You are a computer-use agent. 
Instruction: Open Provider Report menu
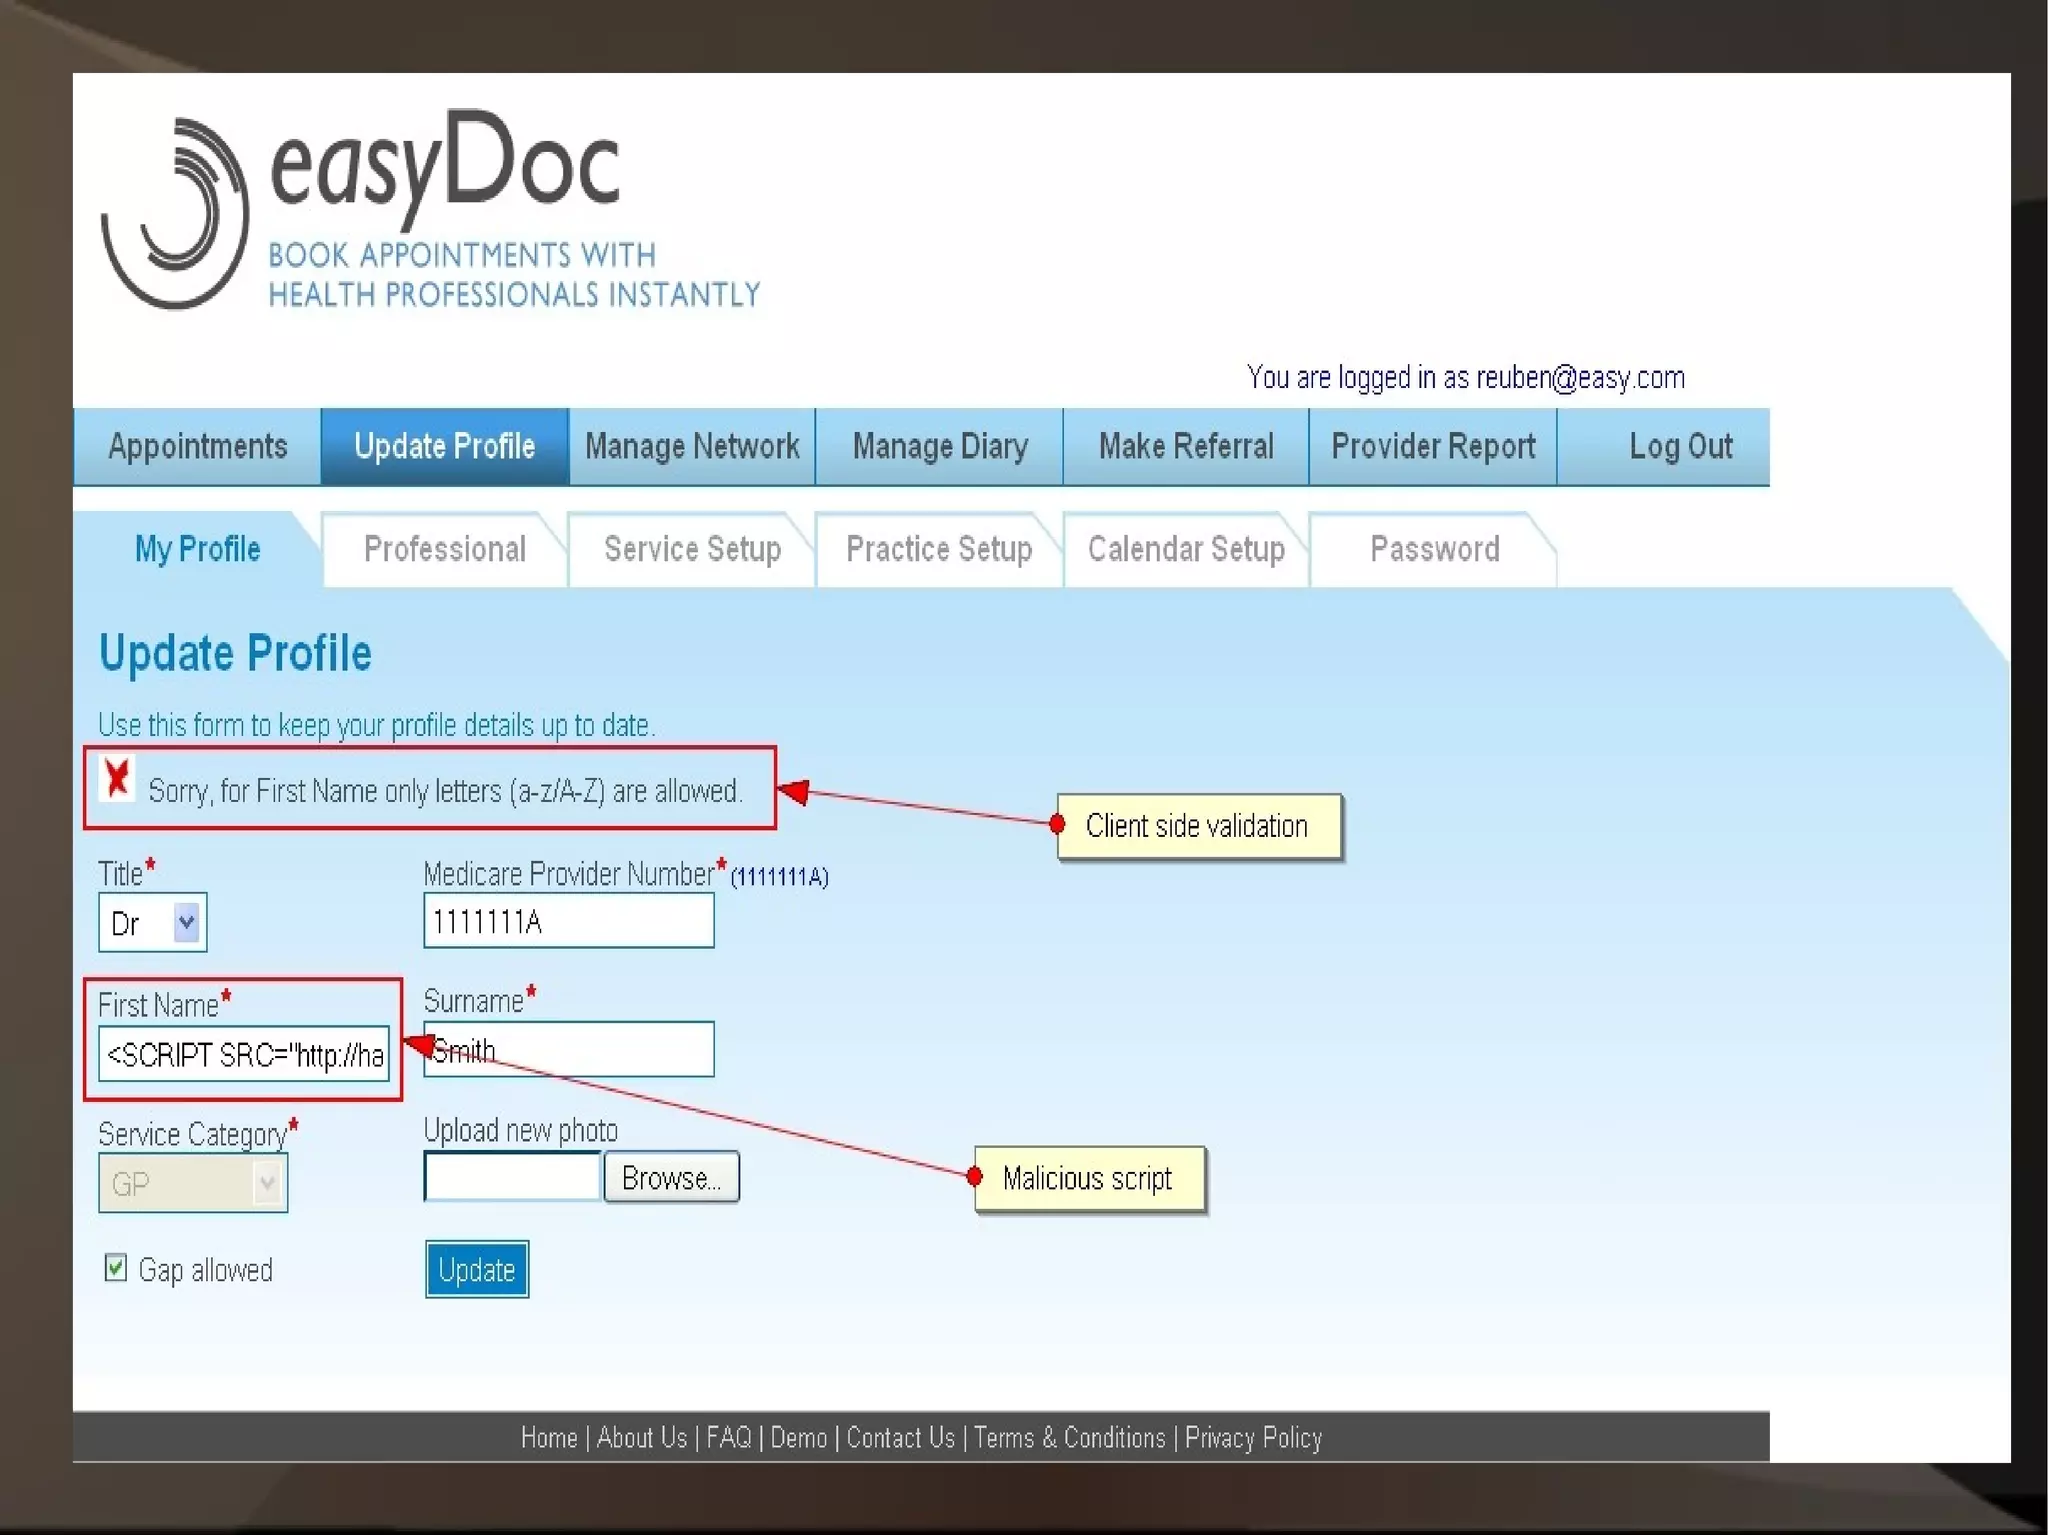click(1433, 447)
